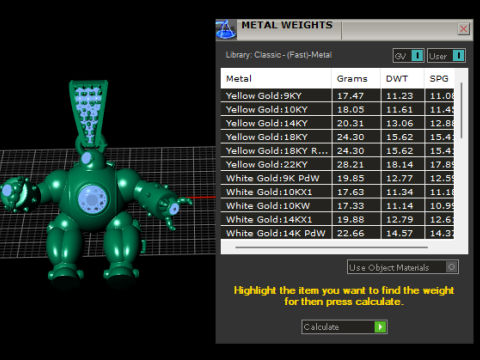This screenshot has width=480, height=360.
Task: Select the White Gold:14K PdW row
Action: (337, 233)
